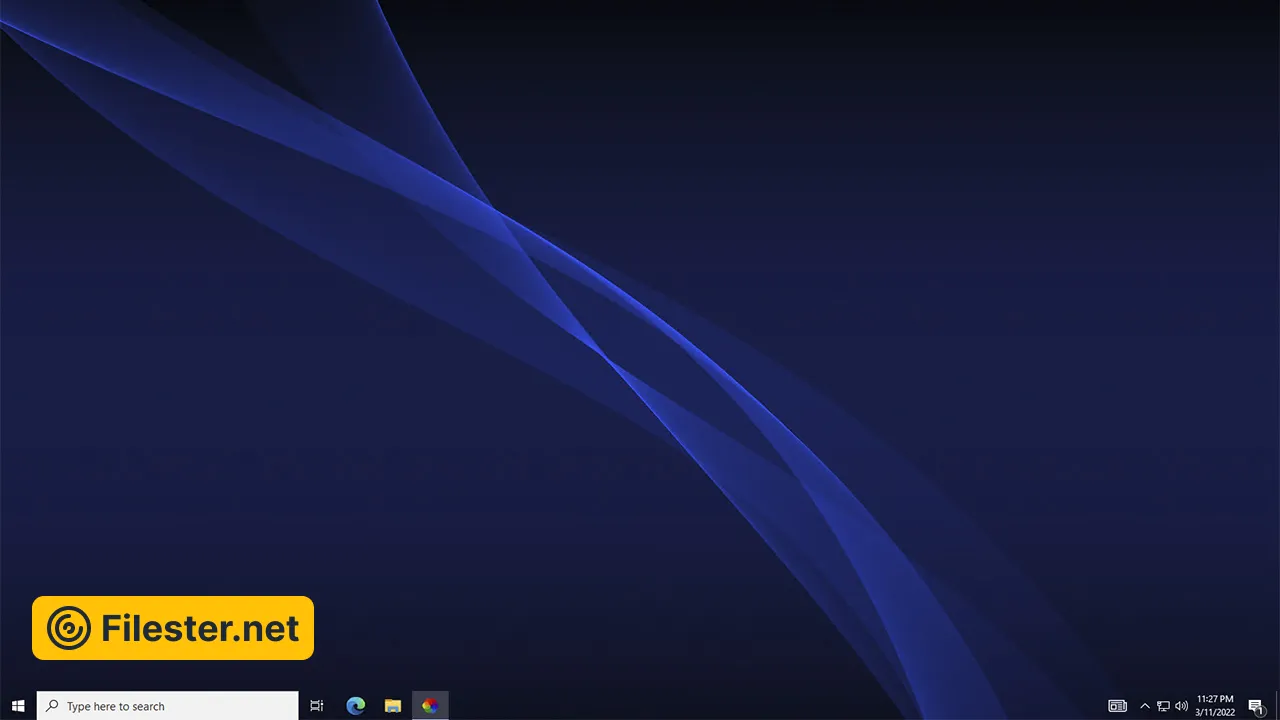
Task: Click the Show desktop sliver at taskbar edge
Action: tap(1277, 706)
